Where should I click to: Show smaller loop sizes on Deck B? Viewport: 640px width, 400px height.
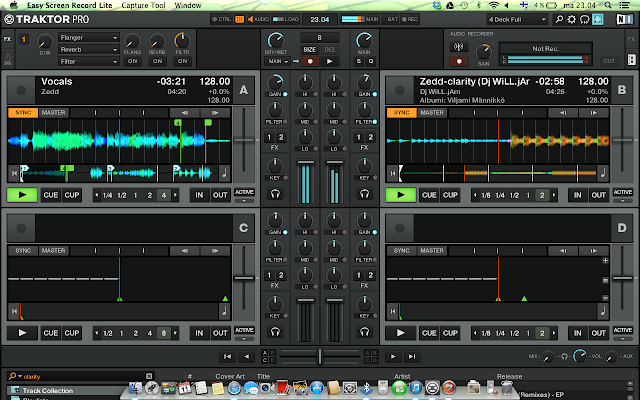[475, 195]
